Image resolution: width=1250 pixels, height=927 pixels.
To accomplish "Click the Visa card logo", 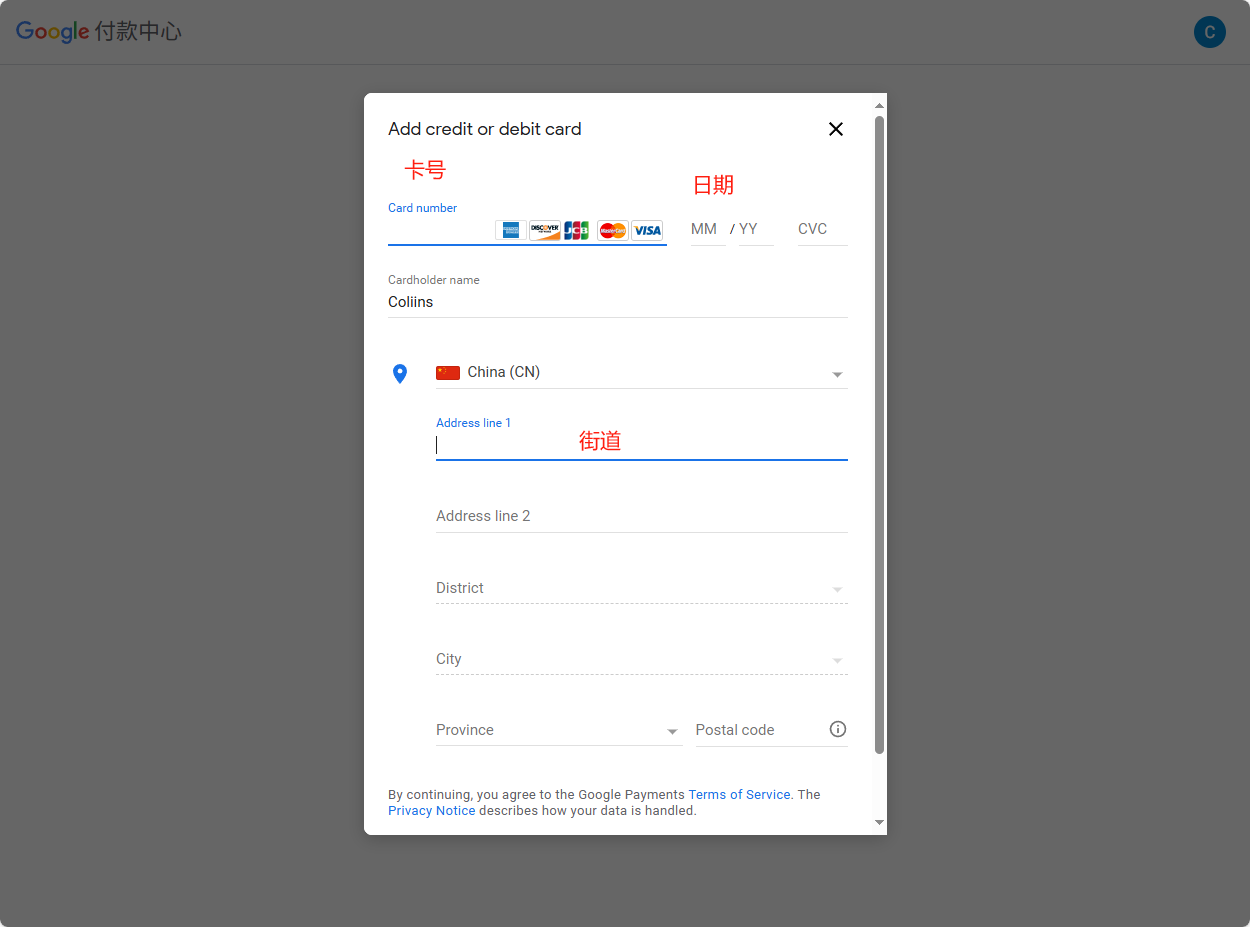I will 647,230.
